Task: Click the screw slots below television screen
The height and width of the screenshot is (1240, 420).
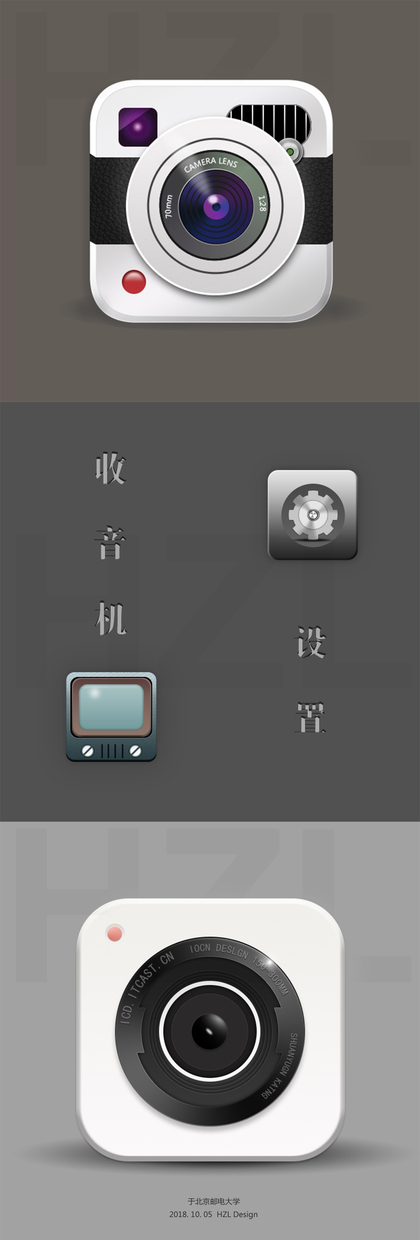Action: (x=113, y=749)
